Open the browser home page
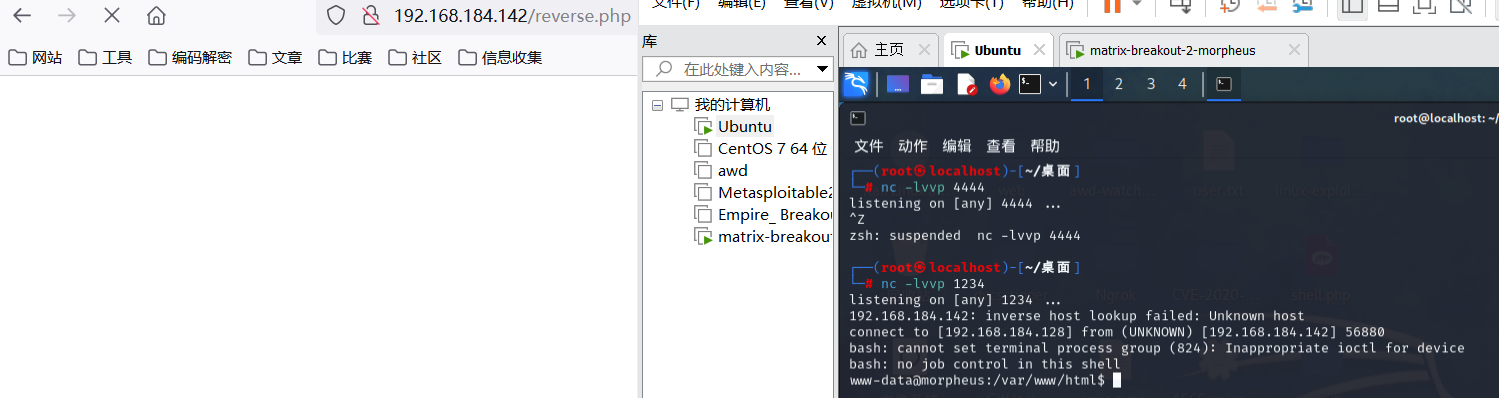 [156, 16]
